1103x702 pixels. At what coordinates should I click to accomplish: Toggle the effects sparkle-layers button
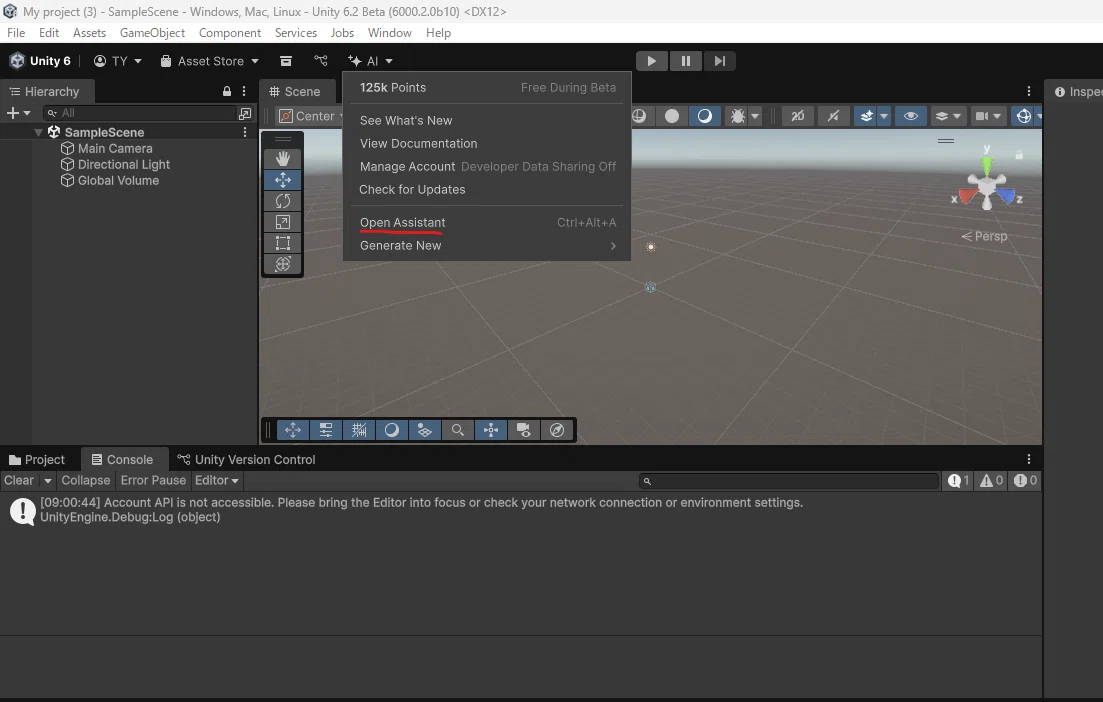(x=867, y=116)
